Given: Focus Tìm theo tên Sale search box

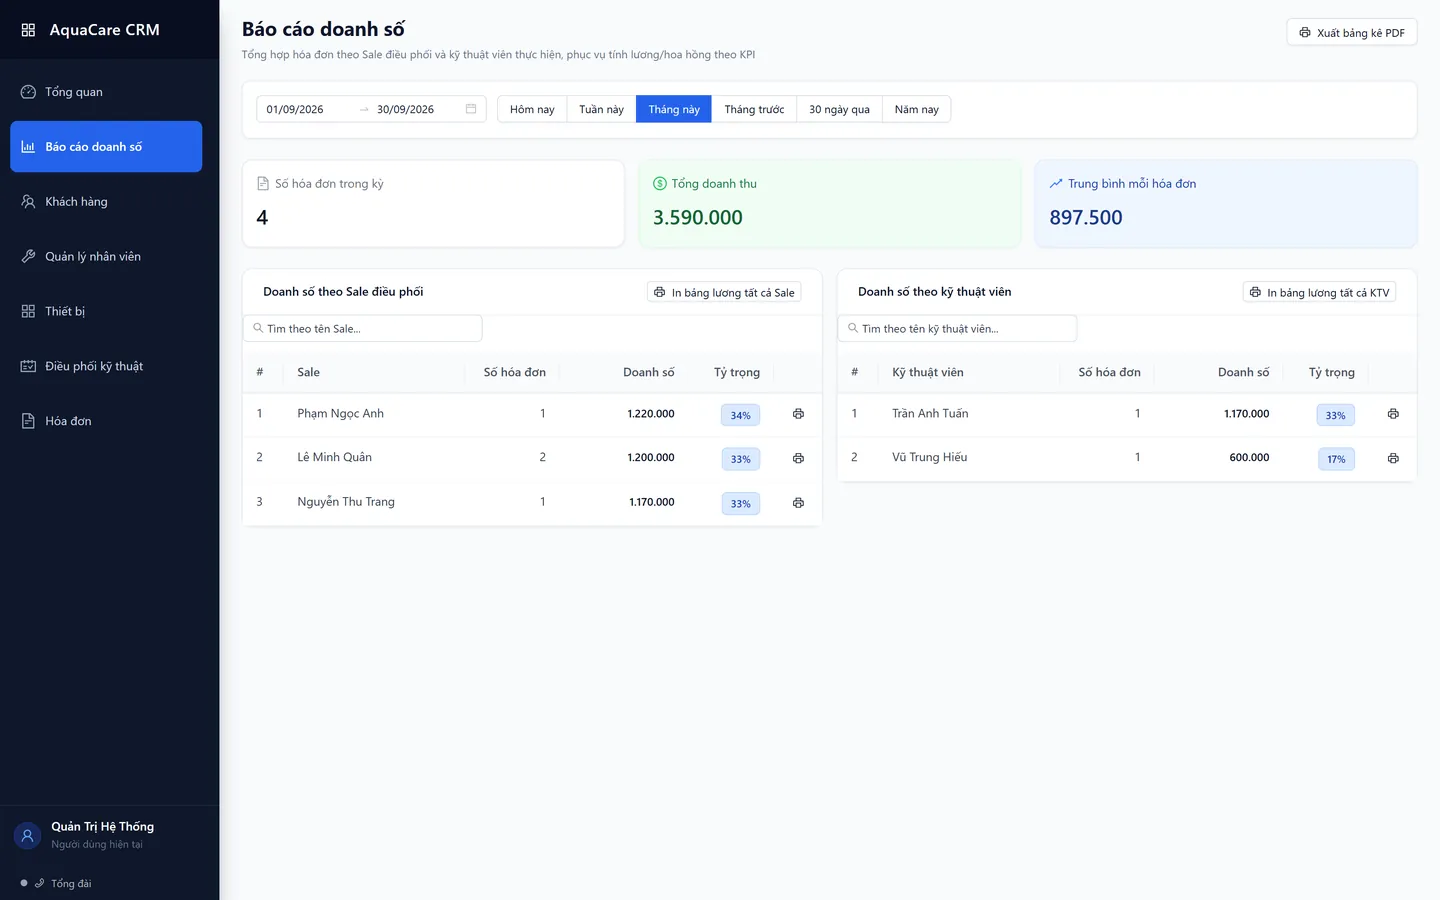Looking at the screenshot, I should pyautogui.click(x=363, y=329).
